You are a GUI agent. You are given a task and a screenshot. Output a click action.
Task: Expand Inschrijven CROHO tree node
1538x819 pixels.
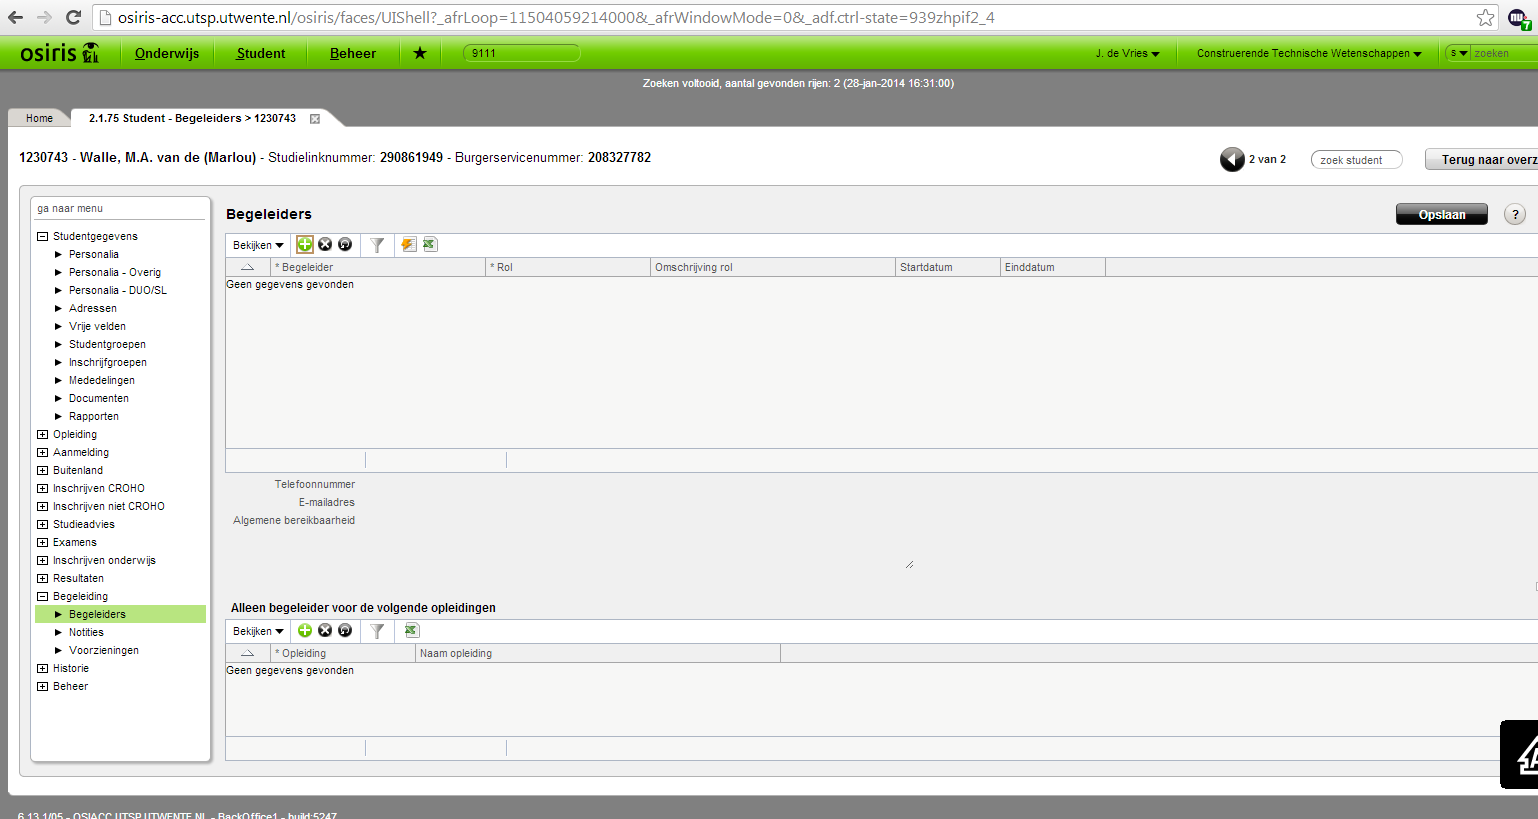[x=42, y=489]
